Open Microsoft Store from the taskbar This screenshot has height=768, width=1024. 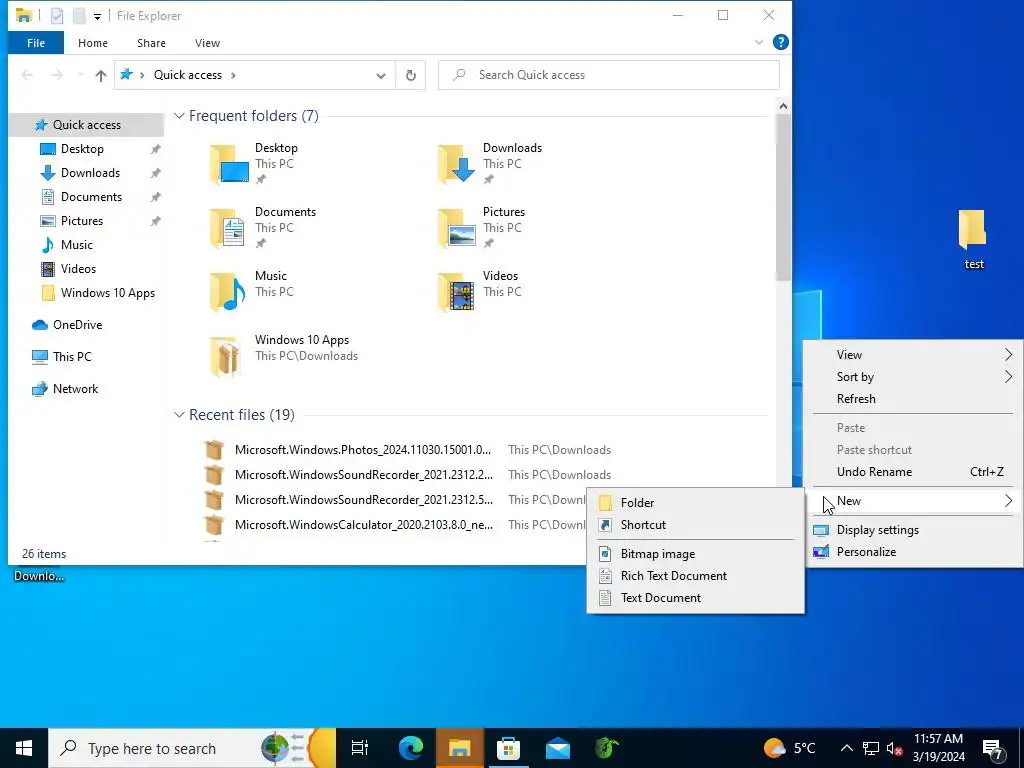(x=508, y=748)
